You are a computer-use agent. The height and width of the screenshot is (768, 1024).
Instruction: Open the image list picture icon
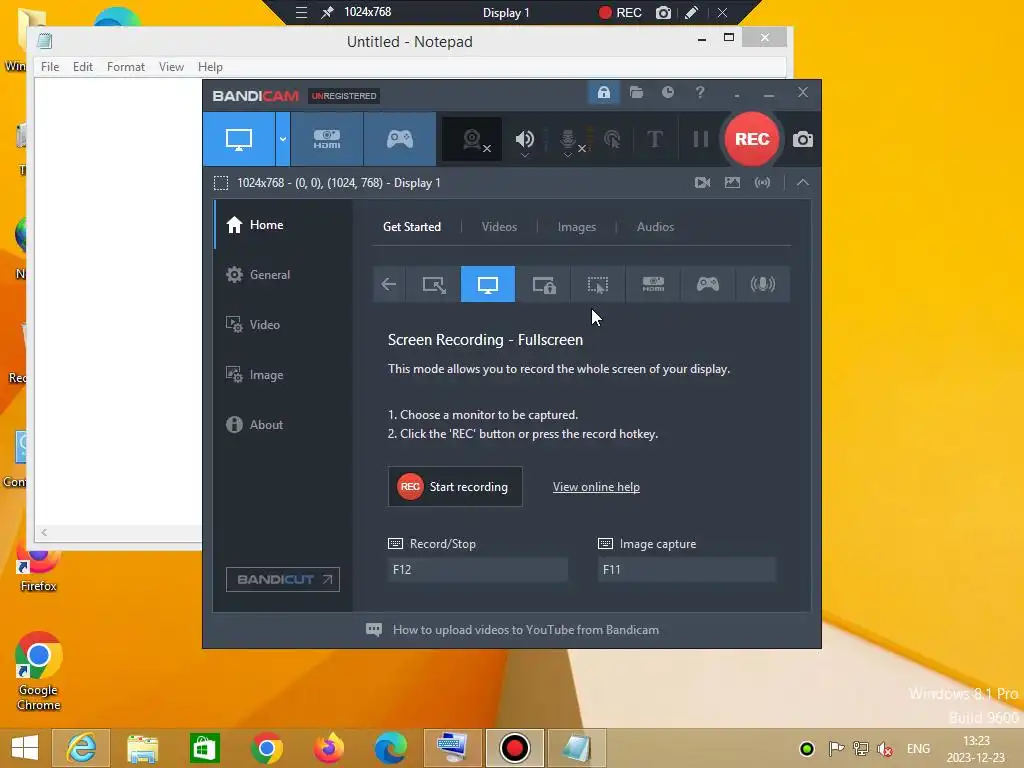pos(732,183)
